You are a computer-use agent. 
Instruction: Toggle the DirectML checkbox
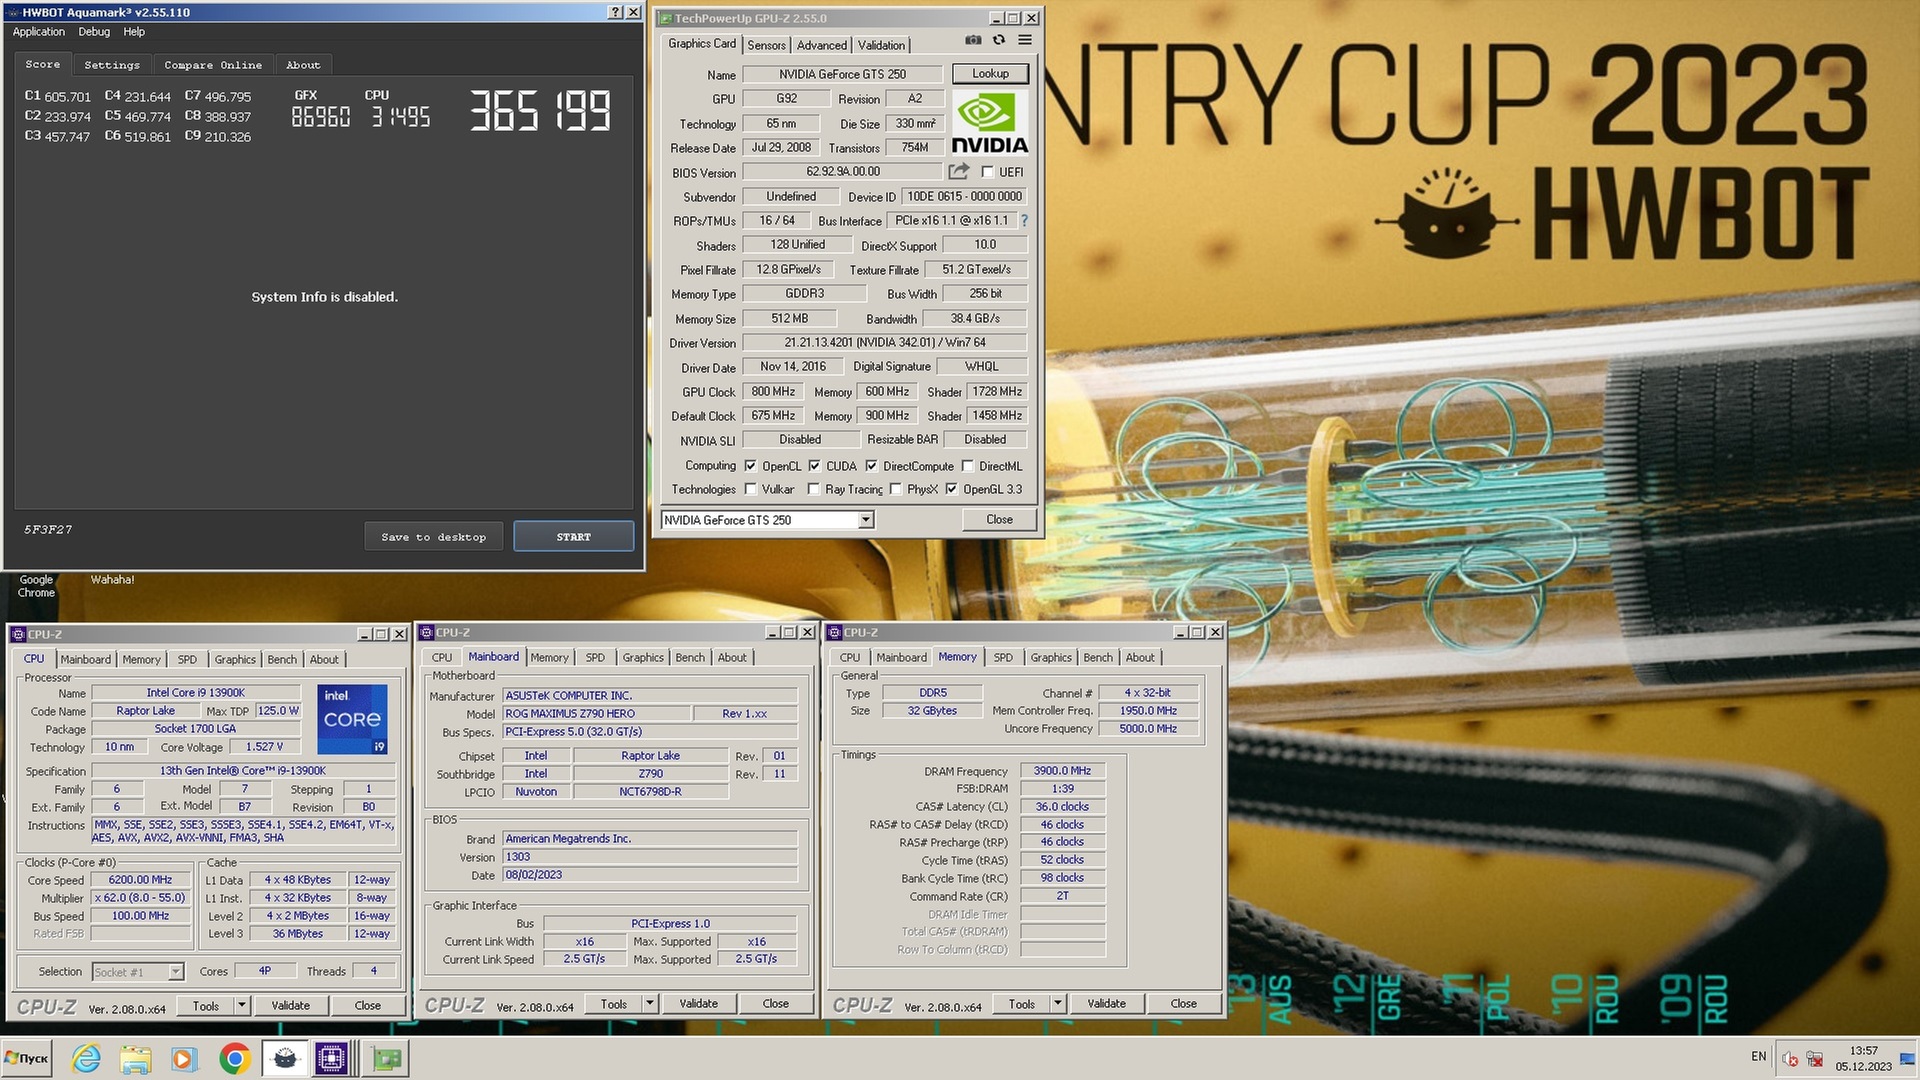click(967, 466)
